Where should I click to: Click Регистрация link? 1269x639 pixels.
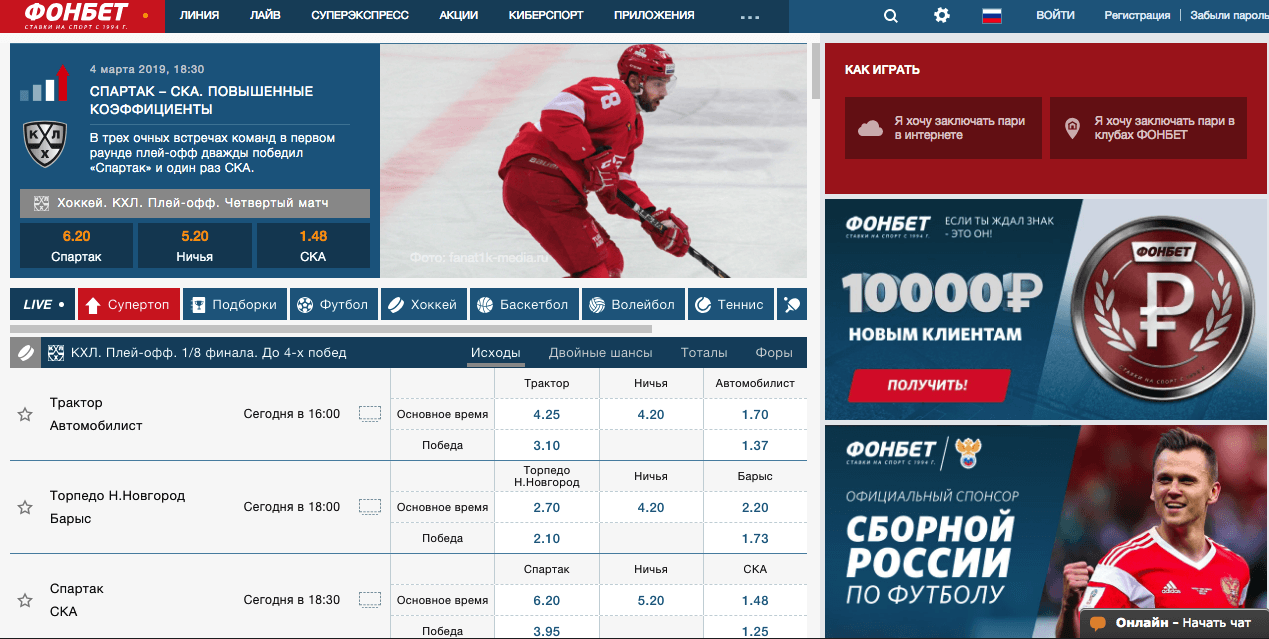point(1137,15)
